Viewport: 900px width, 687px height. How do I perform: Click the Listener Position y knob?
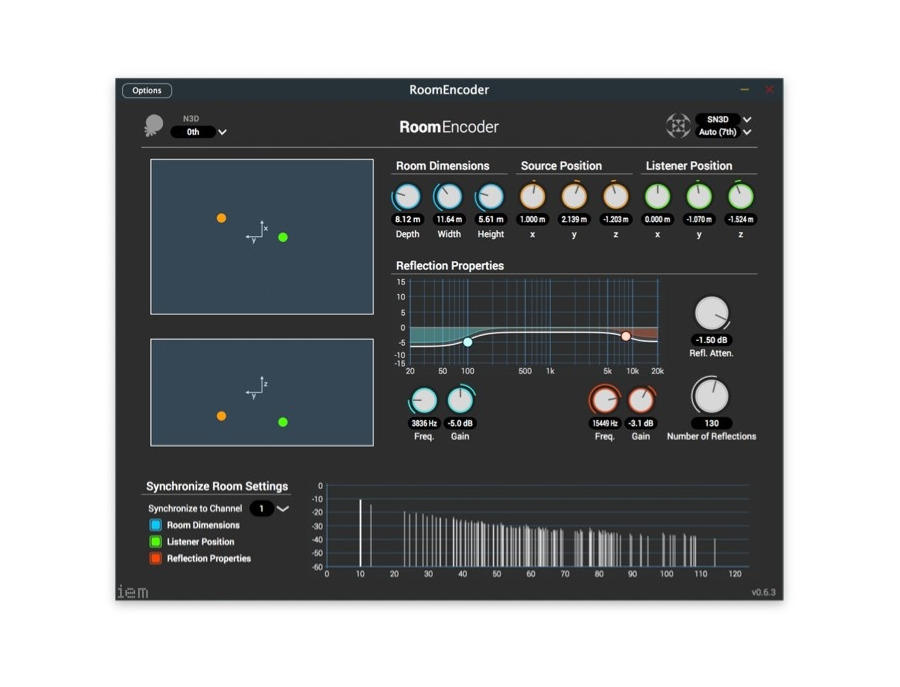(699, 197)
